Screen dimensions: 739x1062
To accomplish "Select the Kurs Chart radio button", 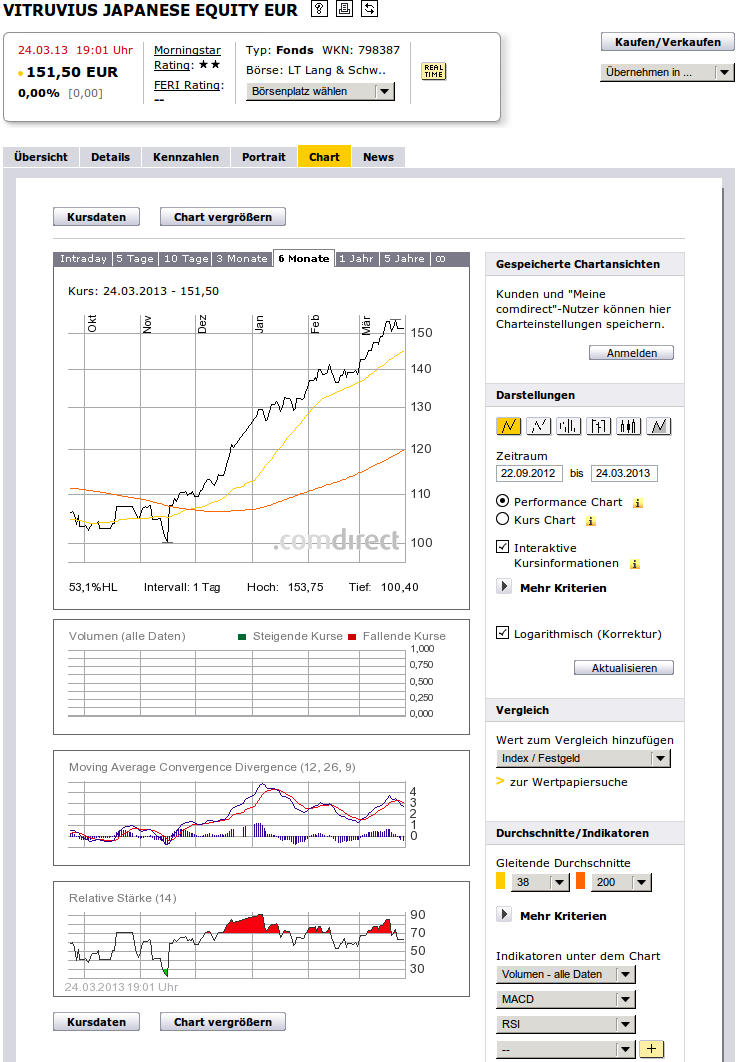I will [503, 519].
